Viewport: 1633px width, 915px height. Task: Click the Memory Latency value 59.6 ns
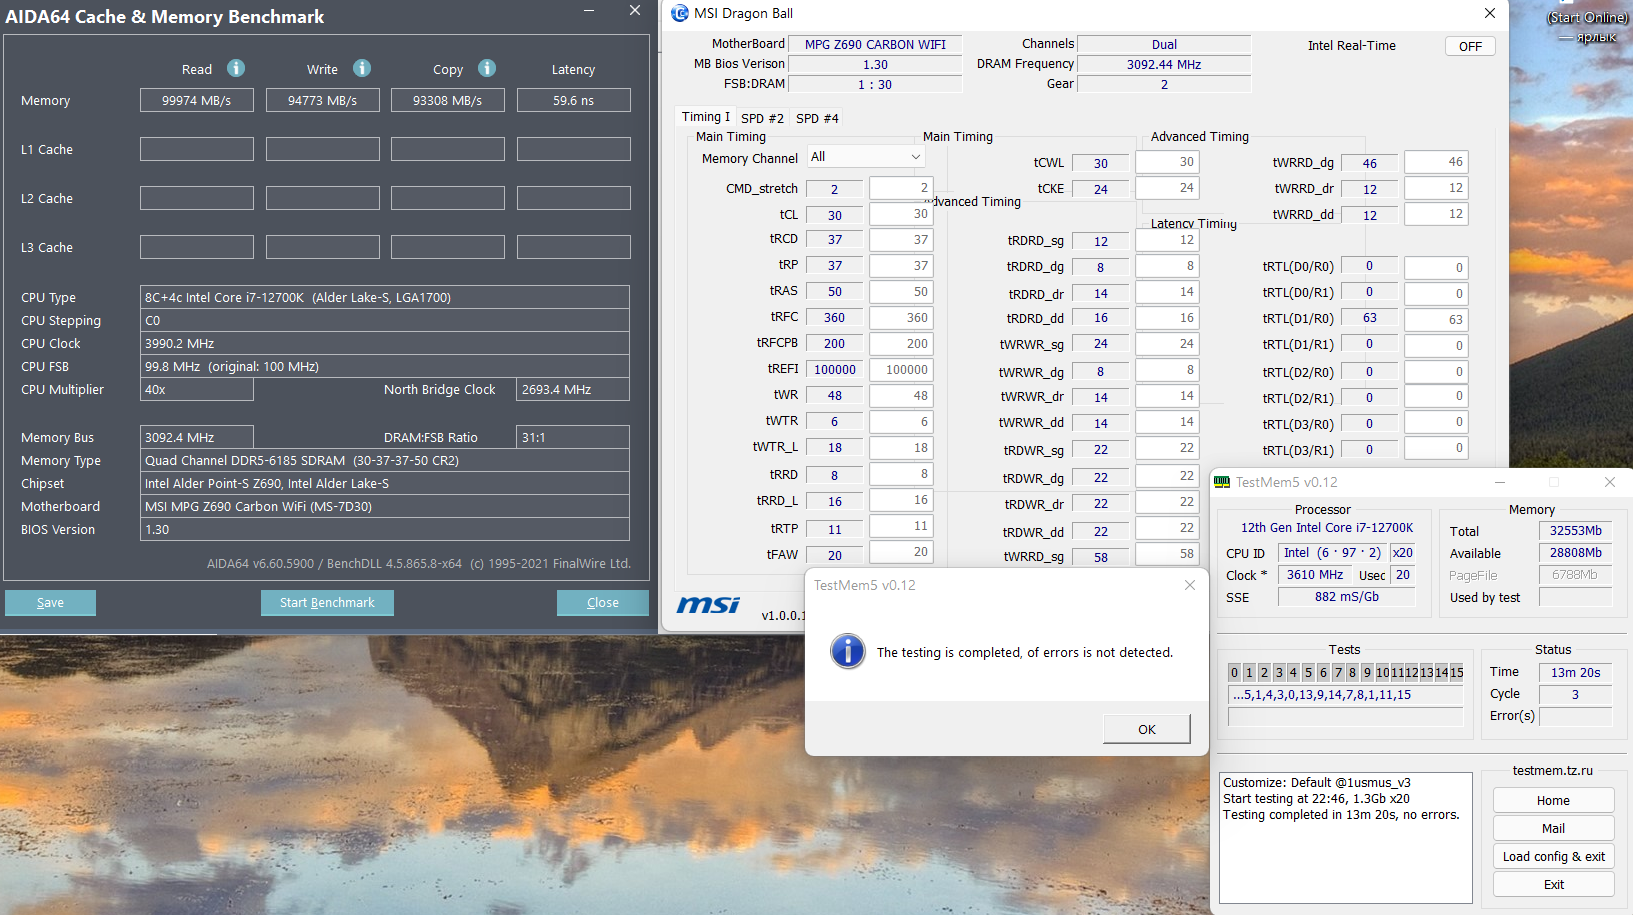574,100
